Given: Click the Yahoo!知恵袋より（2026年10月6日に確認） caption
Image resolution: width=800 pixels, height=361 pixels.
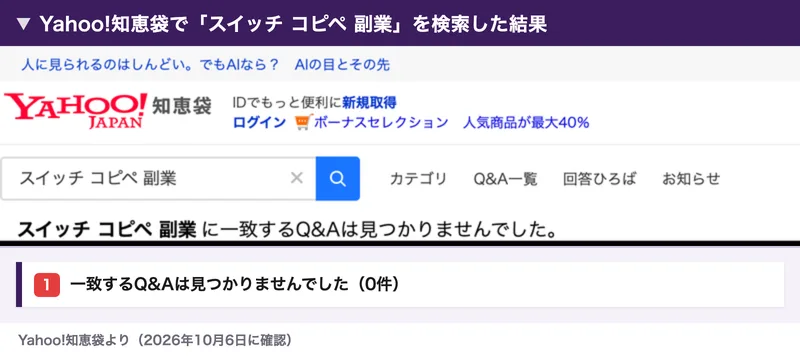Looking at the screenshot, I should 155,340.
